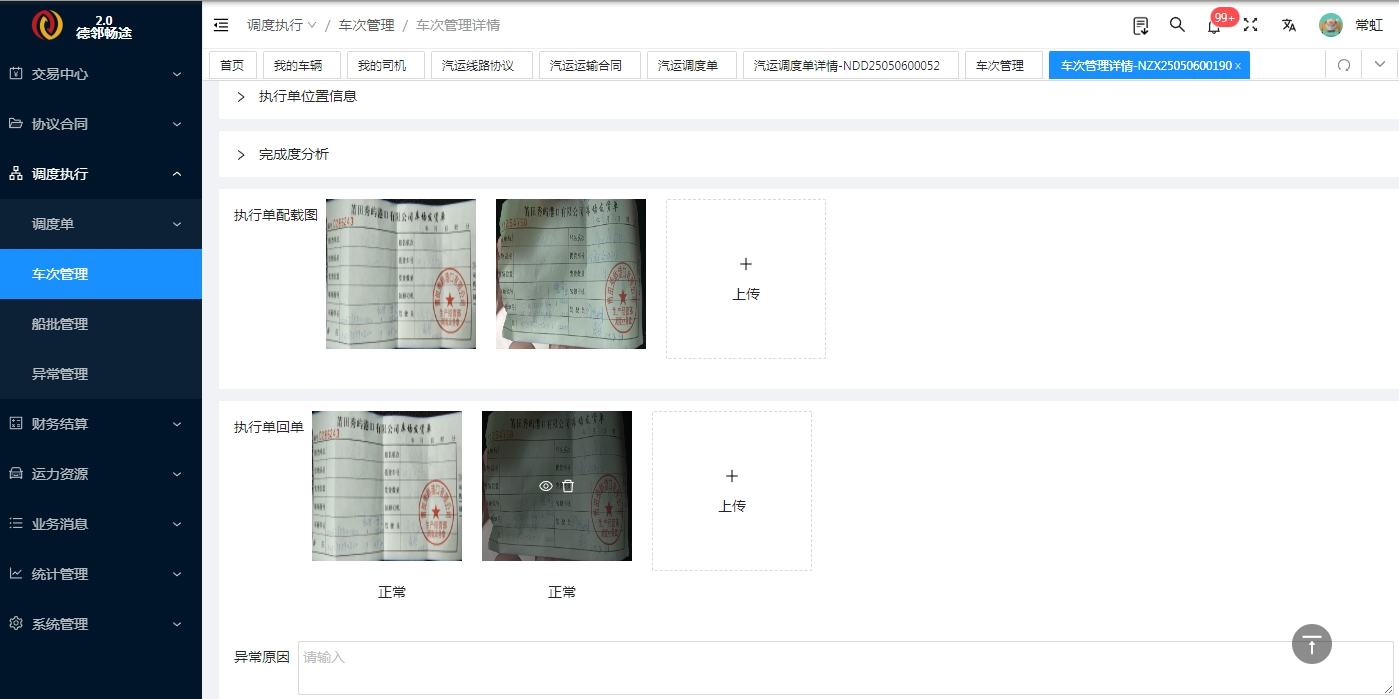1399x699 pixels.
Task: Switch to the 汽运调度单 tab
Action: (x=688, y=65)
